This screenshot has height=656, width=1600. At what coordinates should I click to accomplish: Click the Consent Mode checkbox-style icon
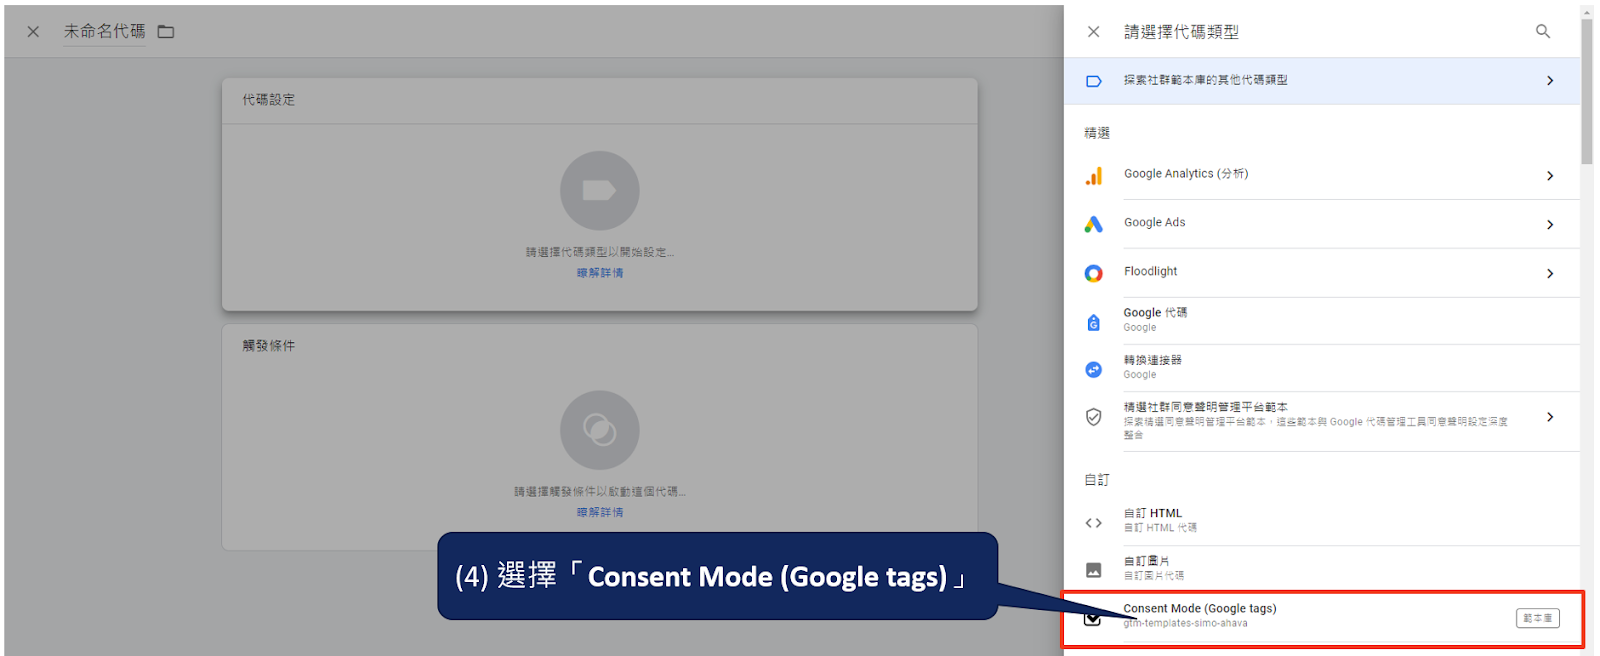point(1092,619)
